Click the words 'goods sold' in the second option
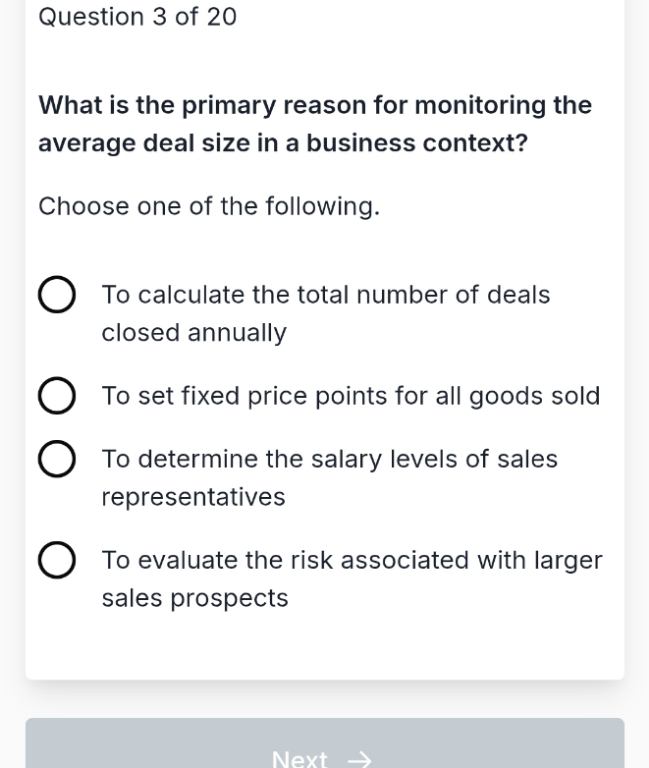This screenshot has width=649, height=768. (535, 396)
